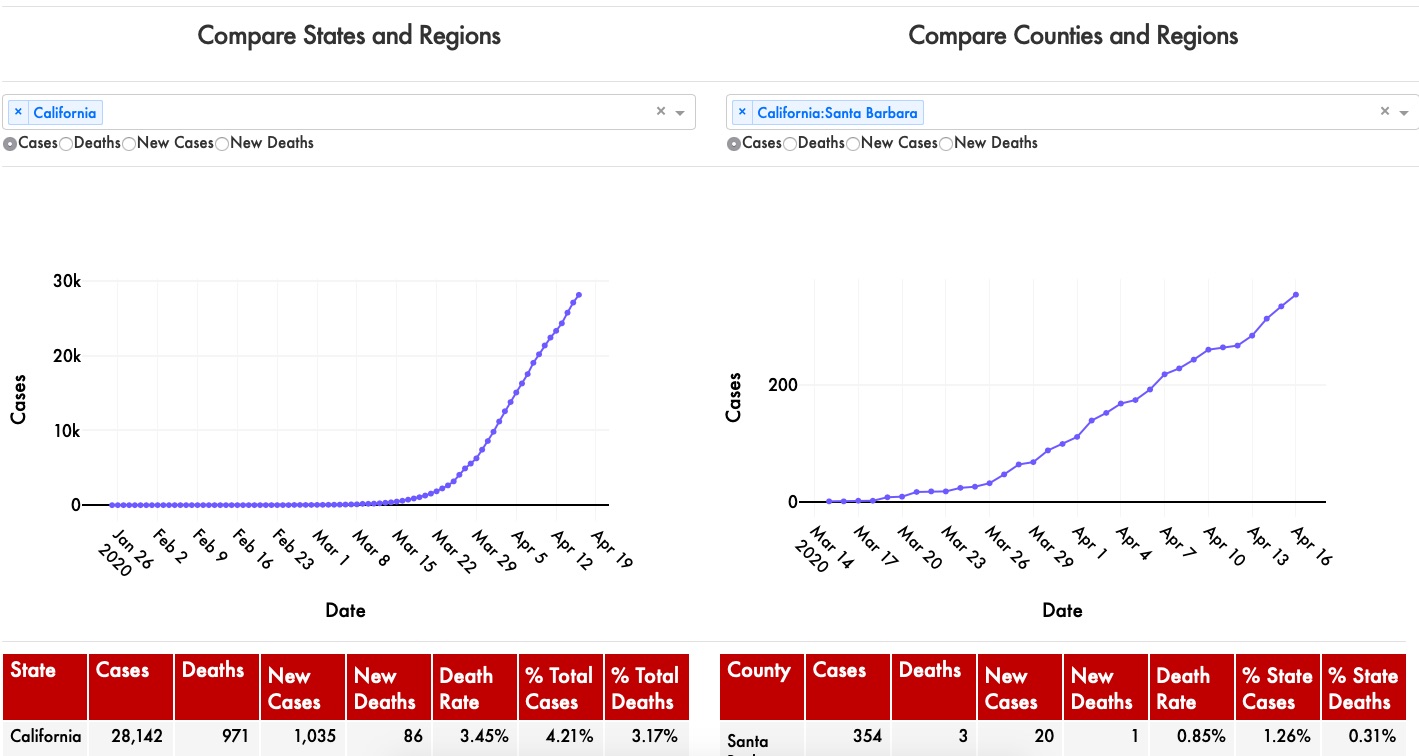This screenshot has width=1419, height=756.
Task: Sort state table by New Deaths header
Action: click(390, 688)
